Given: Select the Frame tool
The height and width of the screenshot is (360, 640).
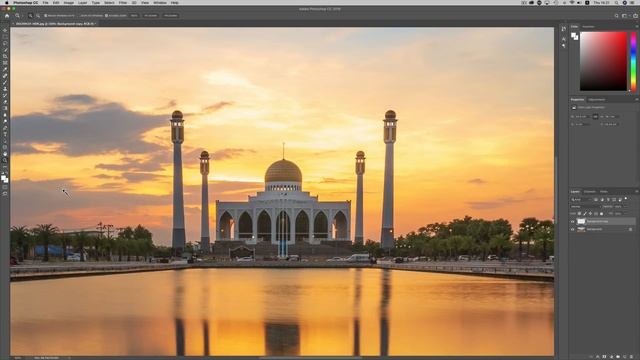Looking at the screenshot, I should click(x=5, y=63).
